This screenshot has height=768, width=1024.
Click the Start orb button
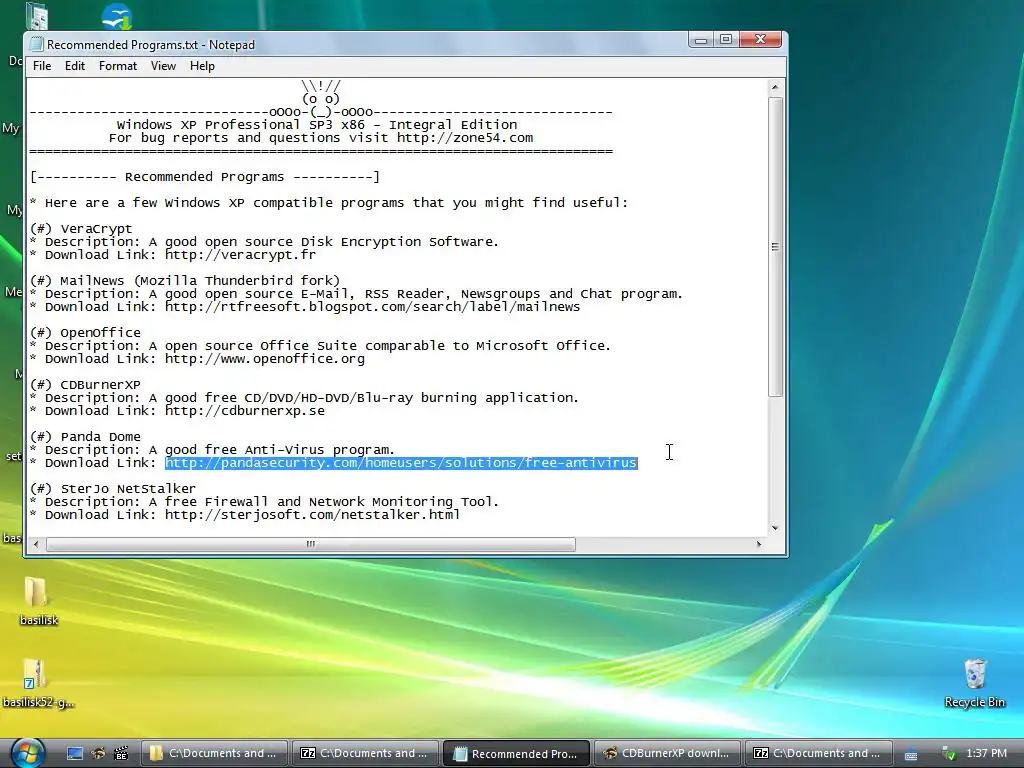(27, 753)
